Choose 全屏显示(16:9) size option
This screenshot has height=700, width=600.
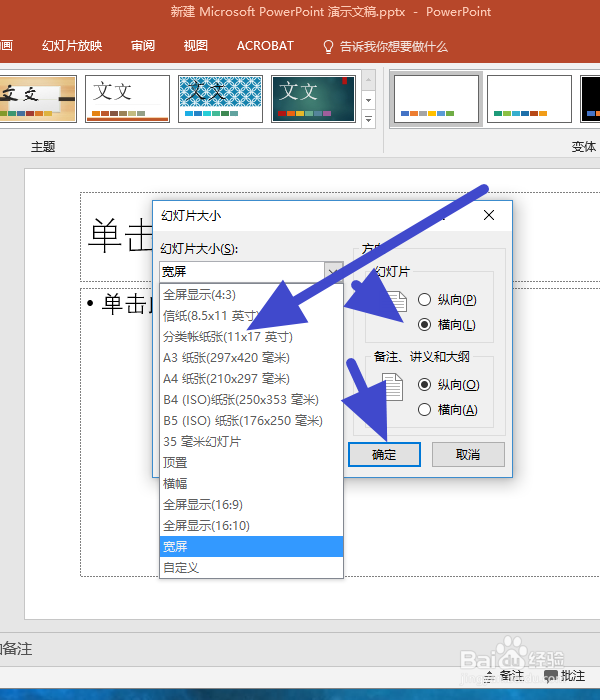(251, 504)
